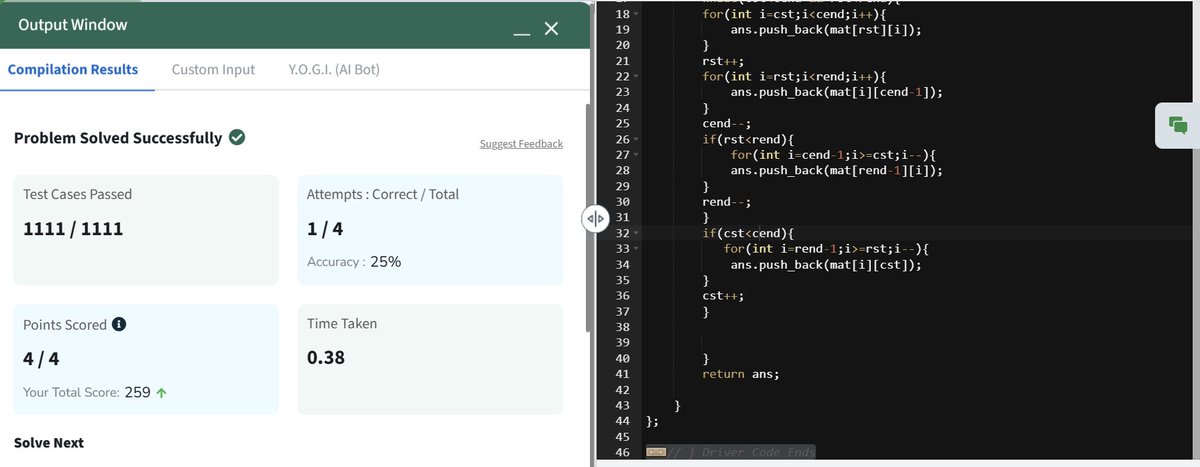Screen dimensions: 1200x467
Task: Open the Custom Input tab
Action: pos(213,69)
